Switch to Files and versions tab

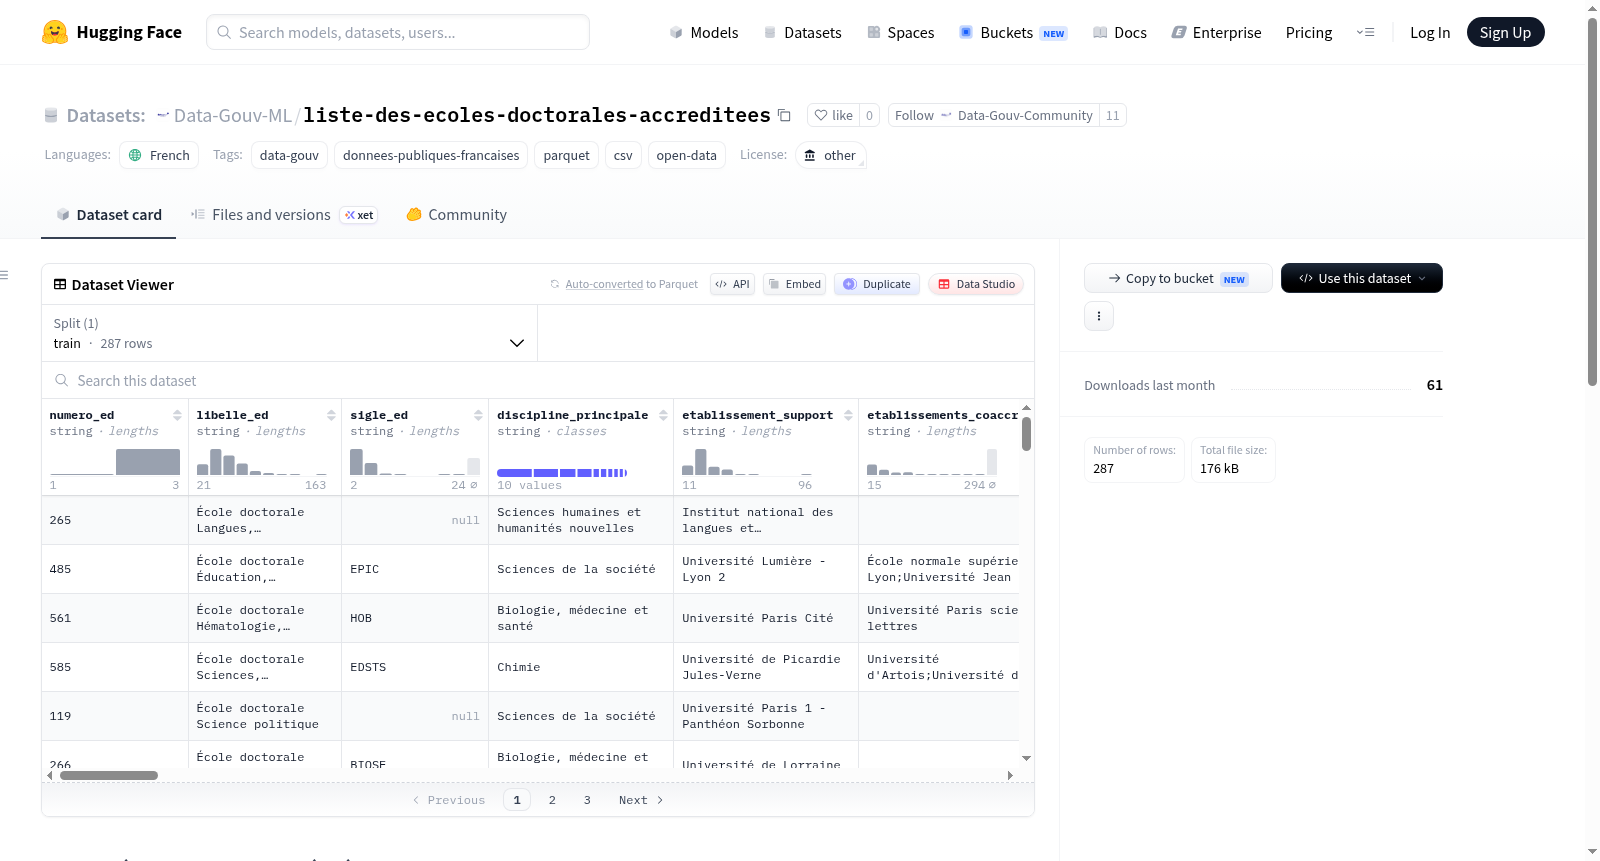(x=284, y=214)
